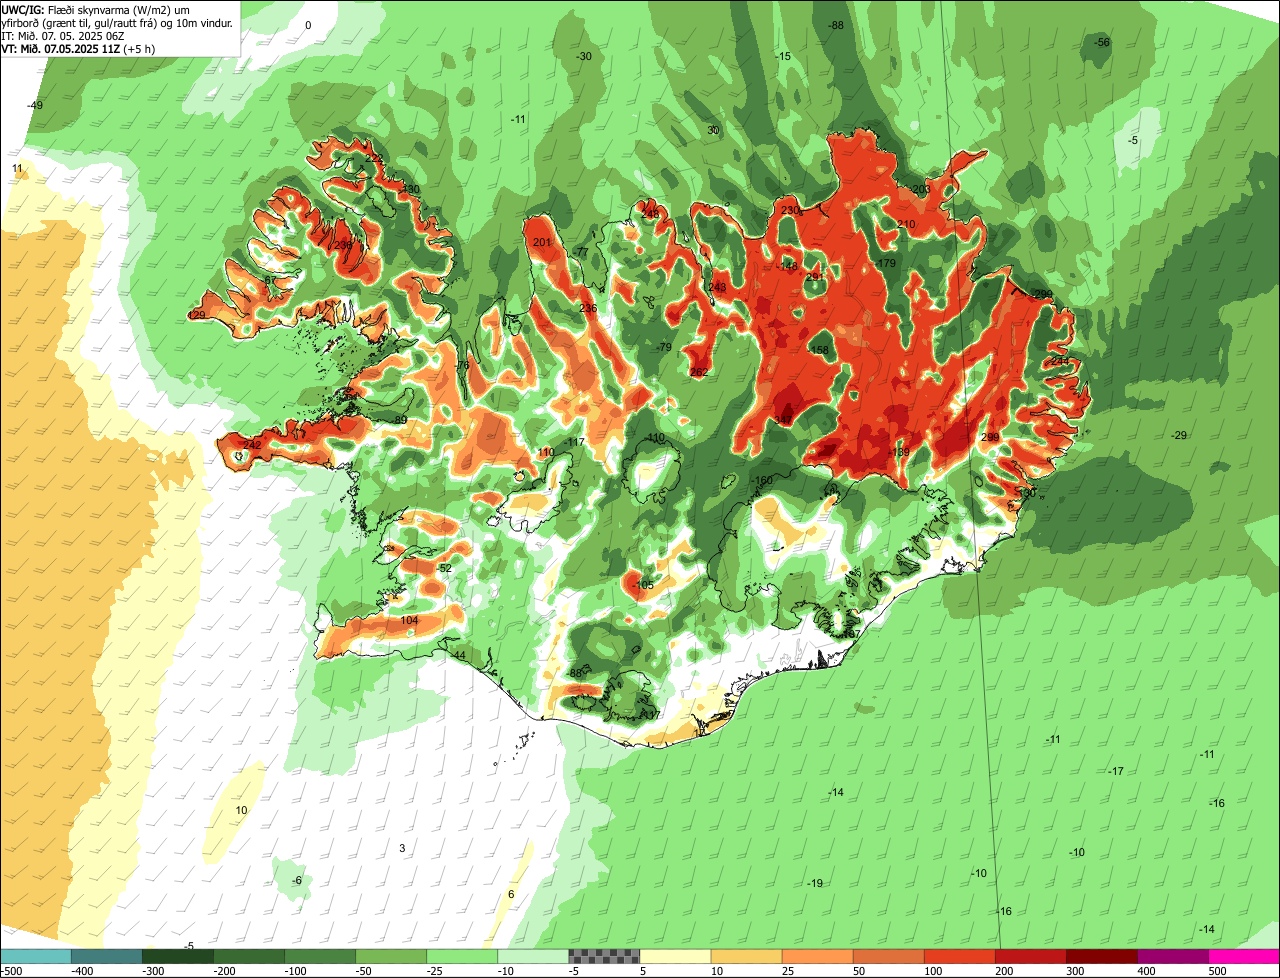Click the '243' flux value on map

[717, 287]
